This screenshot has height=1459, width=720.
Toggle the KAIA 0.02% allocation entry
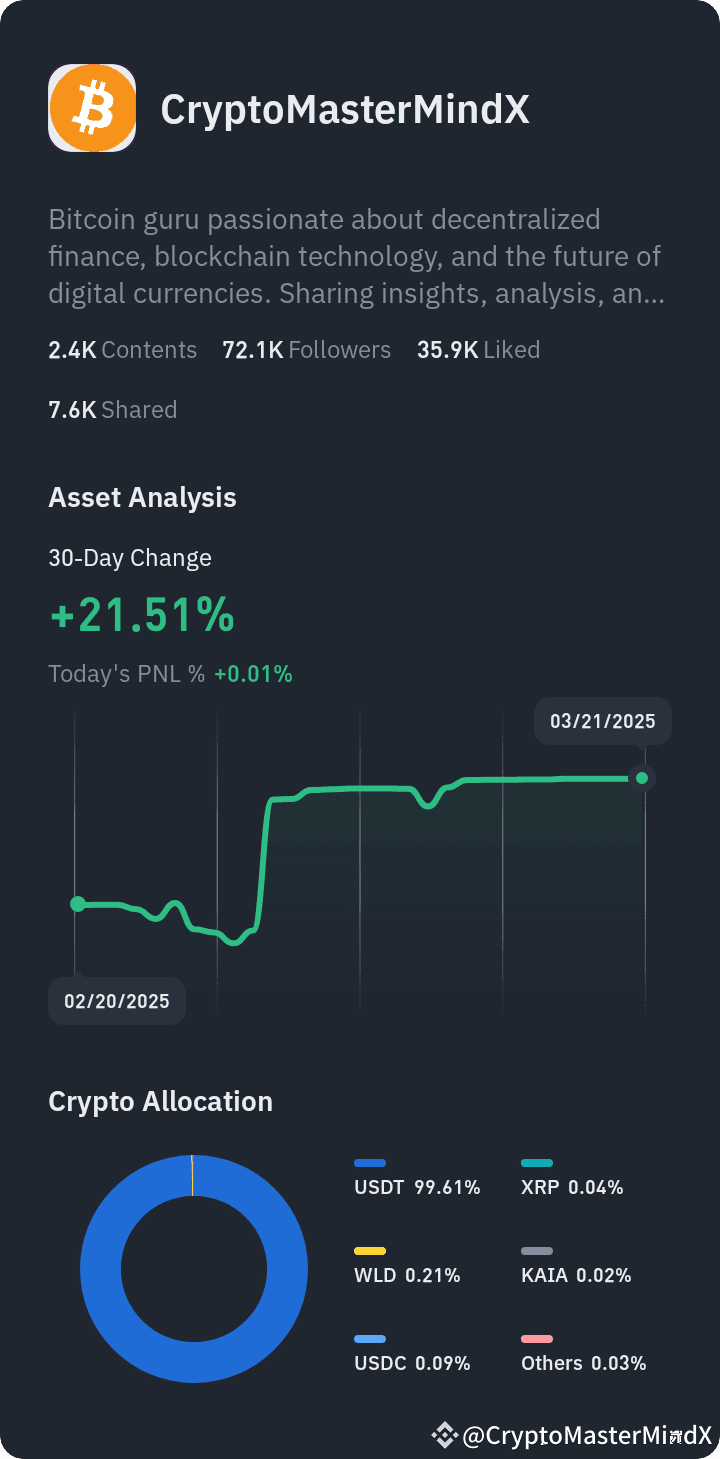576,1275
